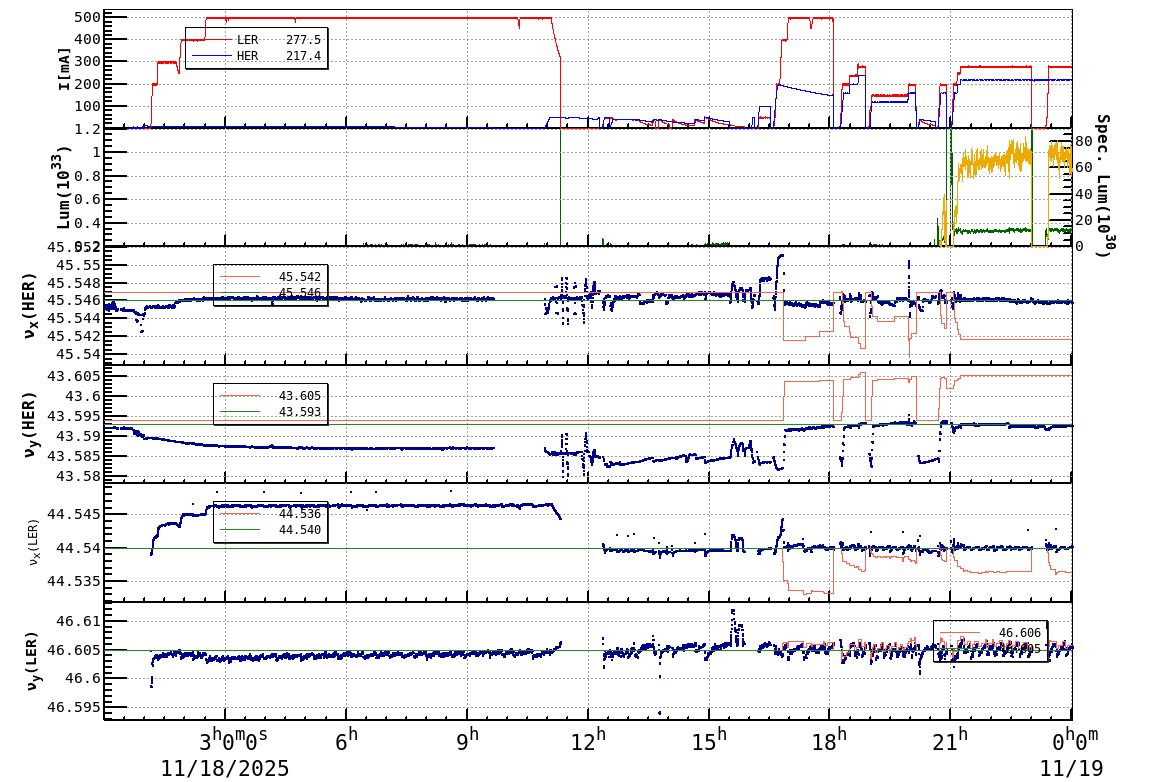This screenshot has height=782, width=1154.
Task: Click the 6h time axis label
Action: click(x=347, y=739)
